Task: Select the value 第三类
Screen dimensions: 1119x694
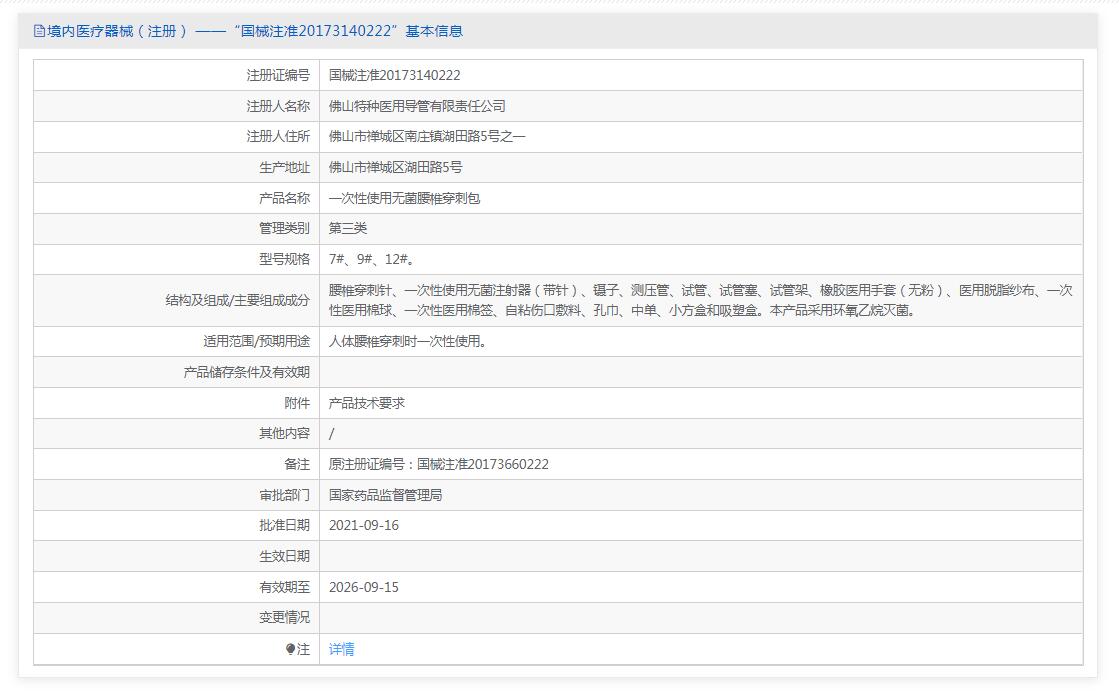Action: (x=348, y=228)
